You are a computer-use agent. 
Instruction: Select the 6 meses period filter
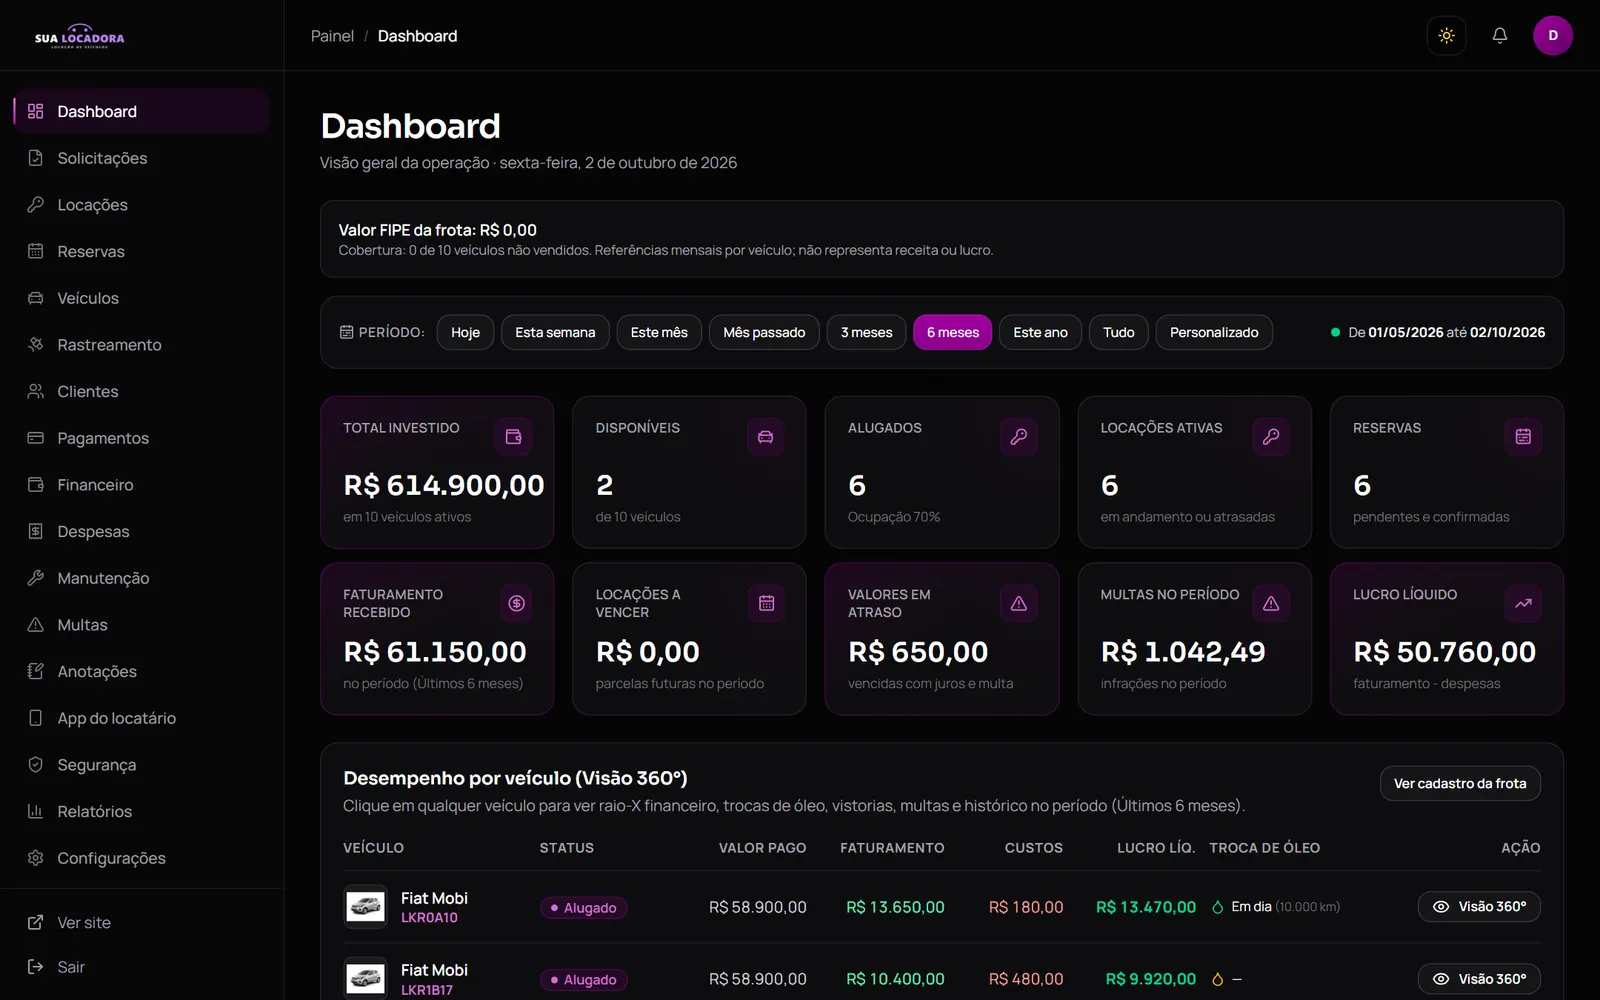[x=953, y=332]
